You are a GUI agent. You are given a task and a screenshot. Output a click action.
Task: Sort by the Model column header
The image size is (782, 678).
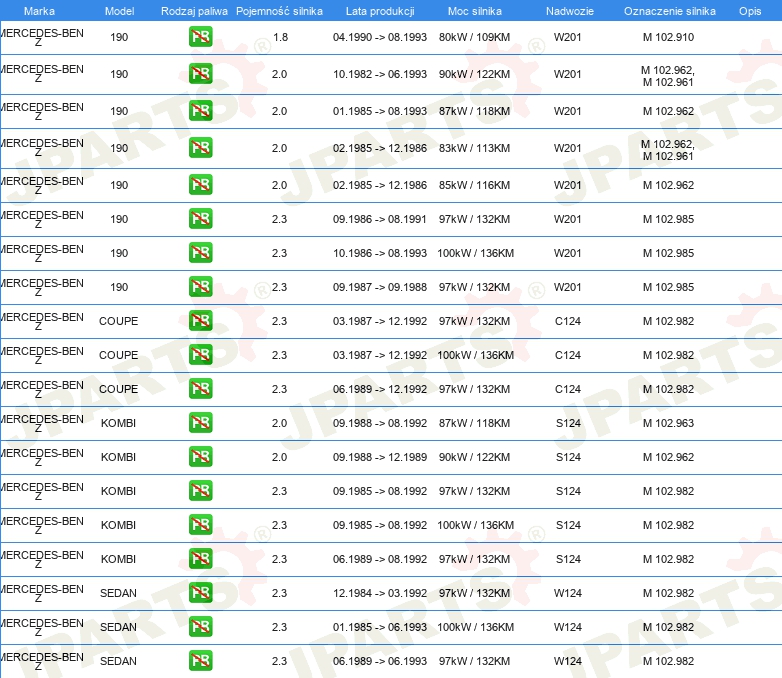pos(119,11)
